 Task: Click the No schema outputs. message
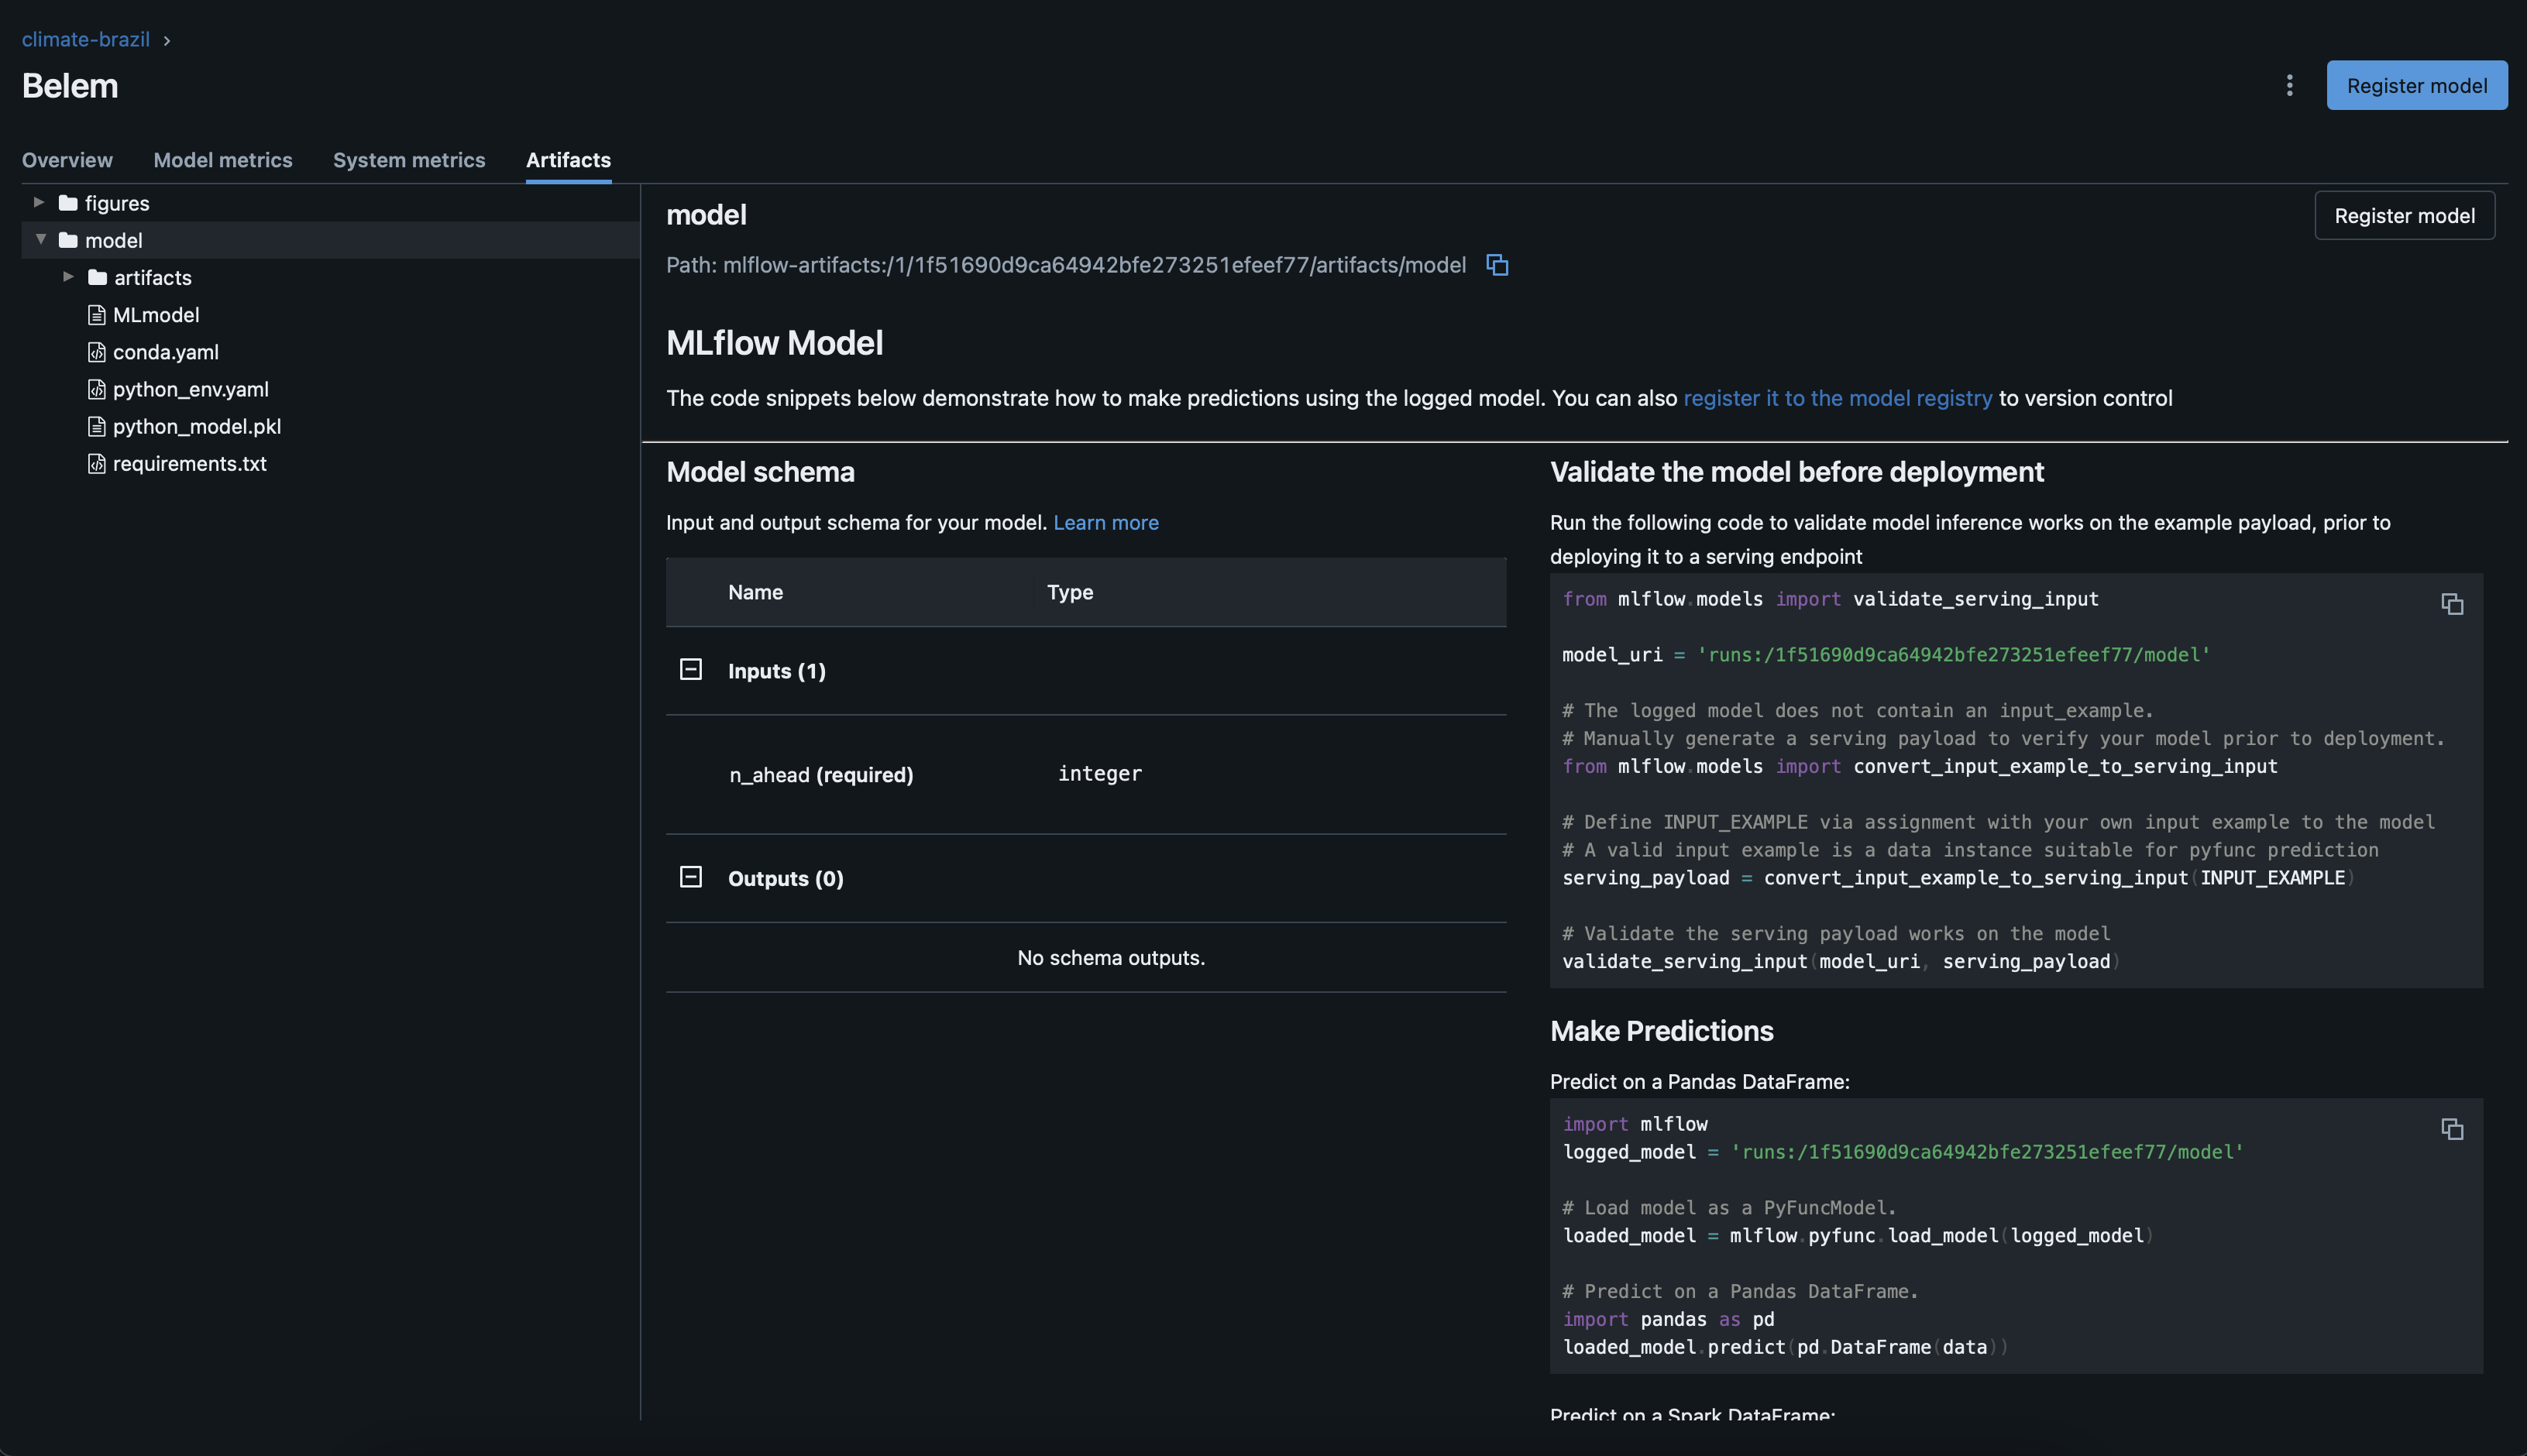1111,958
